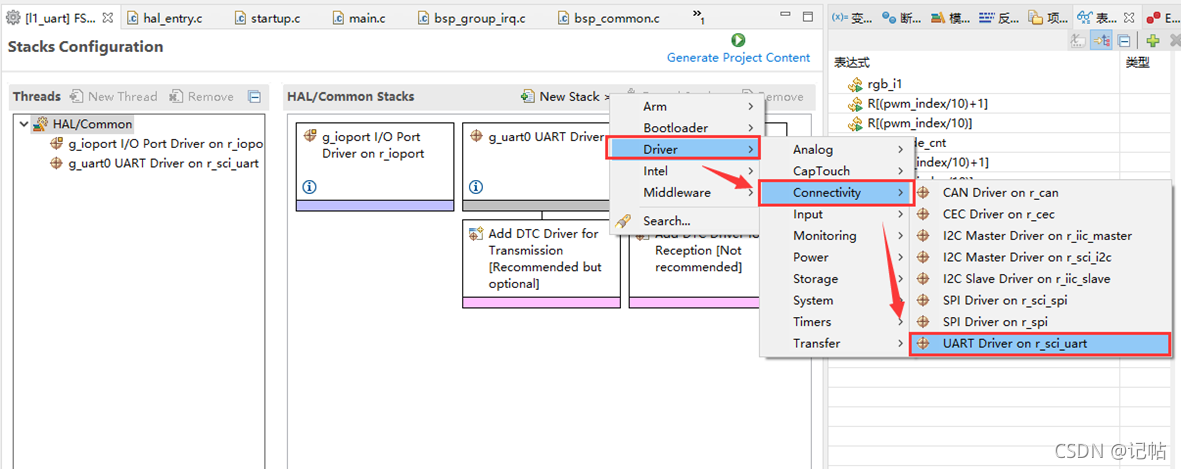Select I2C Master Driver on r_iic_master
Viewport: 1181px width, 469px height.
(x=1041, y=236)
